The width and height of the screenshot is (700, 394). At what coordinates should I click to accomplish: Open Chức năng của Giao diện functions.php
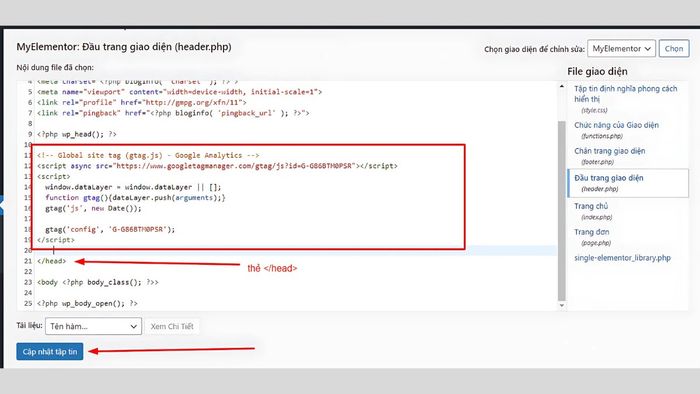tap(616, 130)
